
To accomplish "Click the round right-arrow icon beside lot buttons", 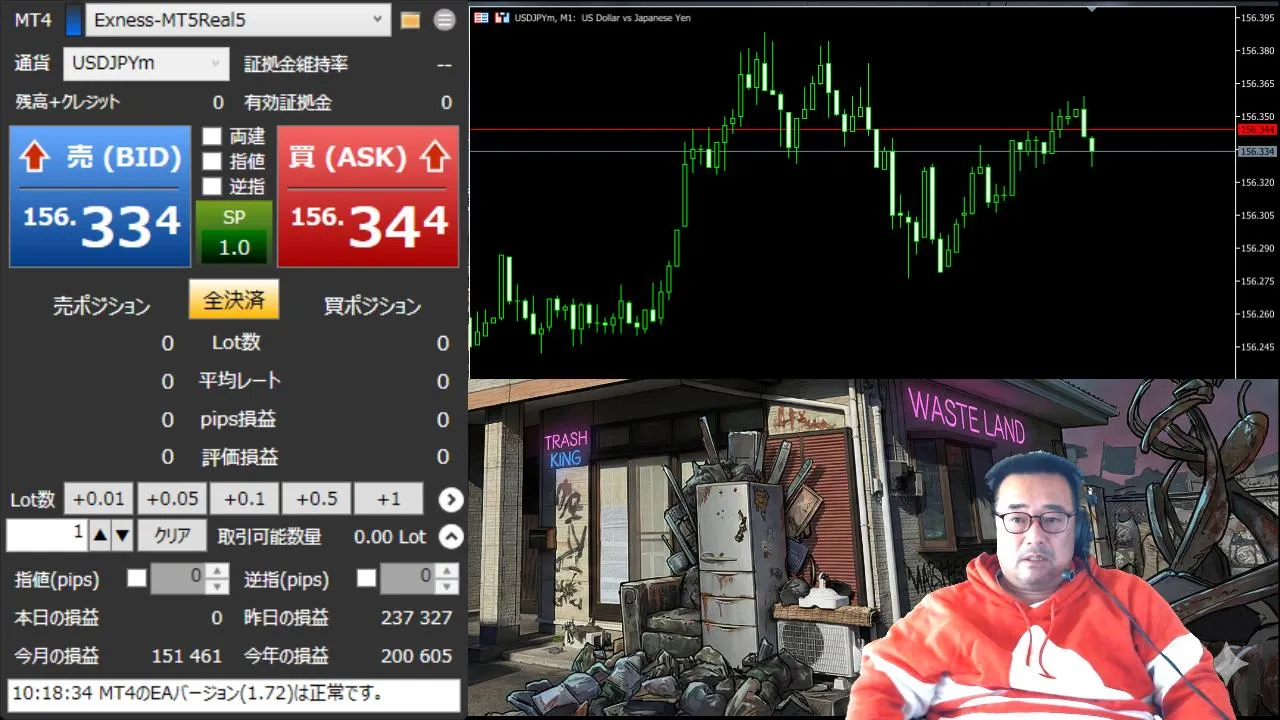I will click(451, 499).
